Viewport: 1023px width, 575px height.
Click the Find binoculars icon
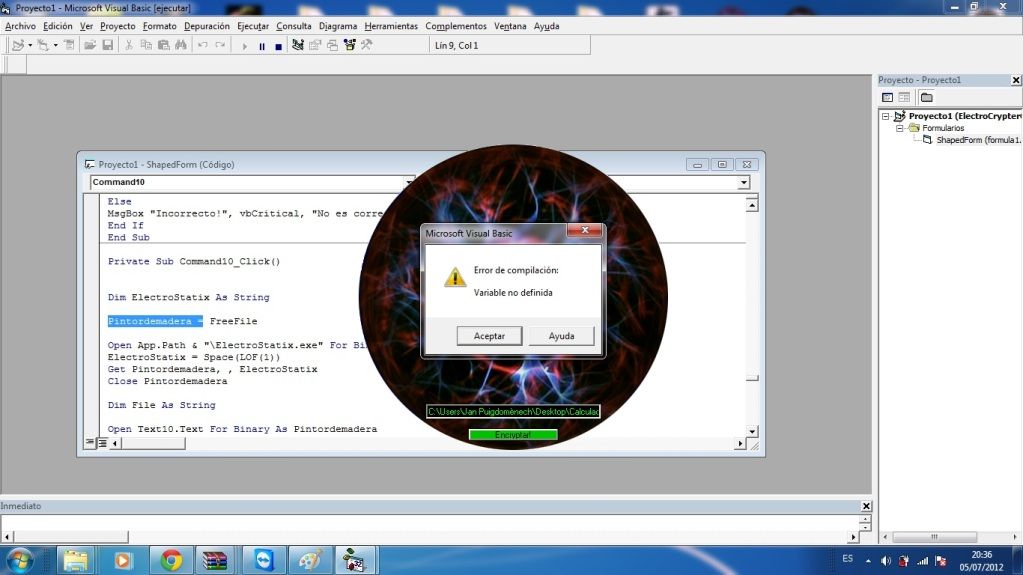181,45
